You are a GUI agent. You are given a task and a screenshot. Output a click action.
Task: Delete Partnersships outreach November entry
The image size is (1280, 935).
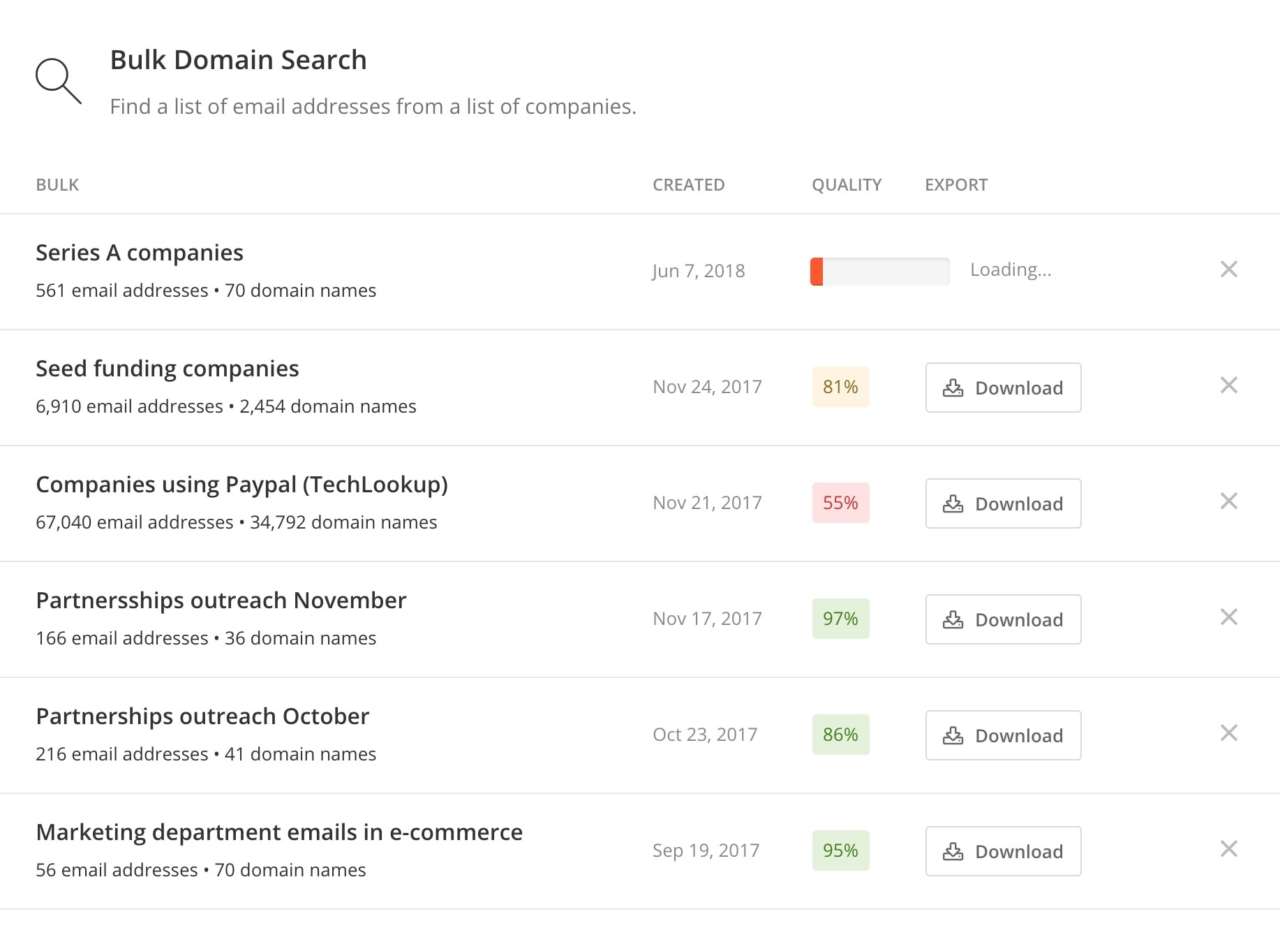coord(1229,617)
